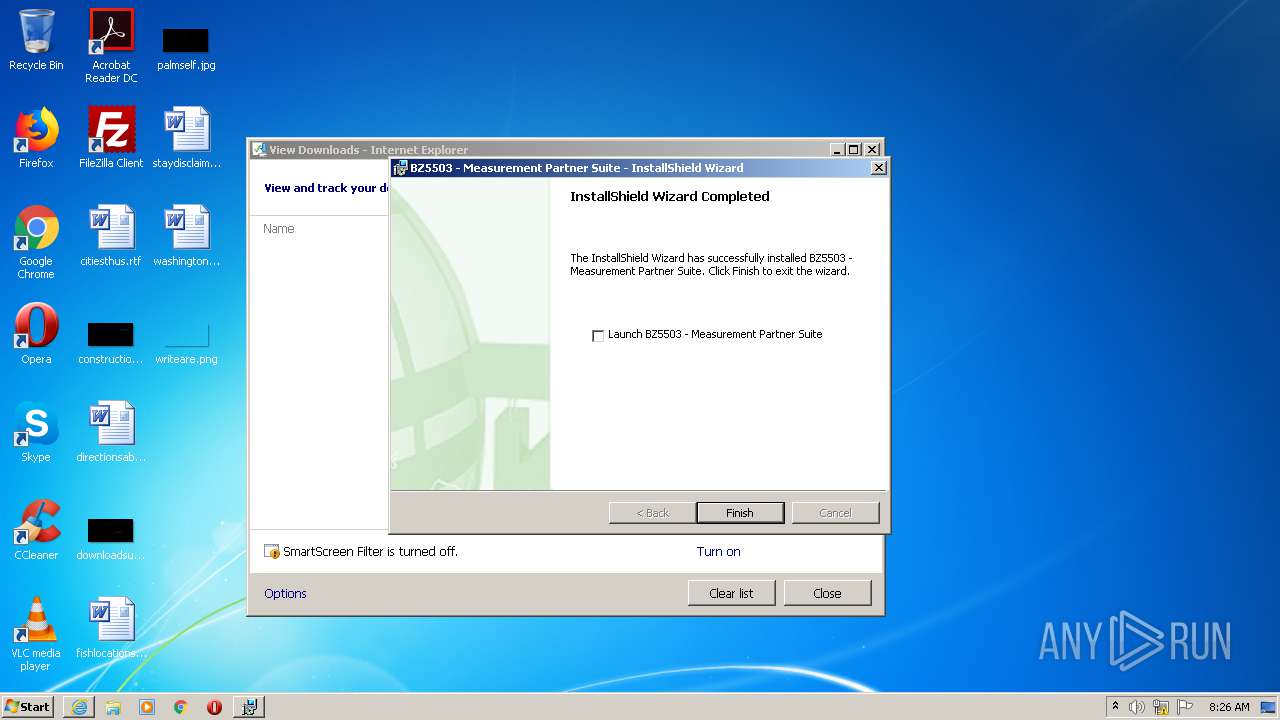Viewport: 1280px width, 720px height.
Task: Select downloadsu file icon
Action: pyautogui.click(x=111, y=538)
